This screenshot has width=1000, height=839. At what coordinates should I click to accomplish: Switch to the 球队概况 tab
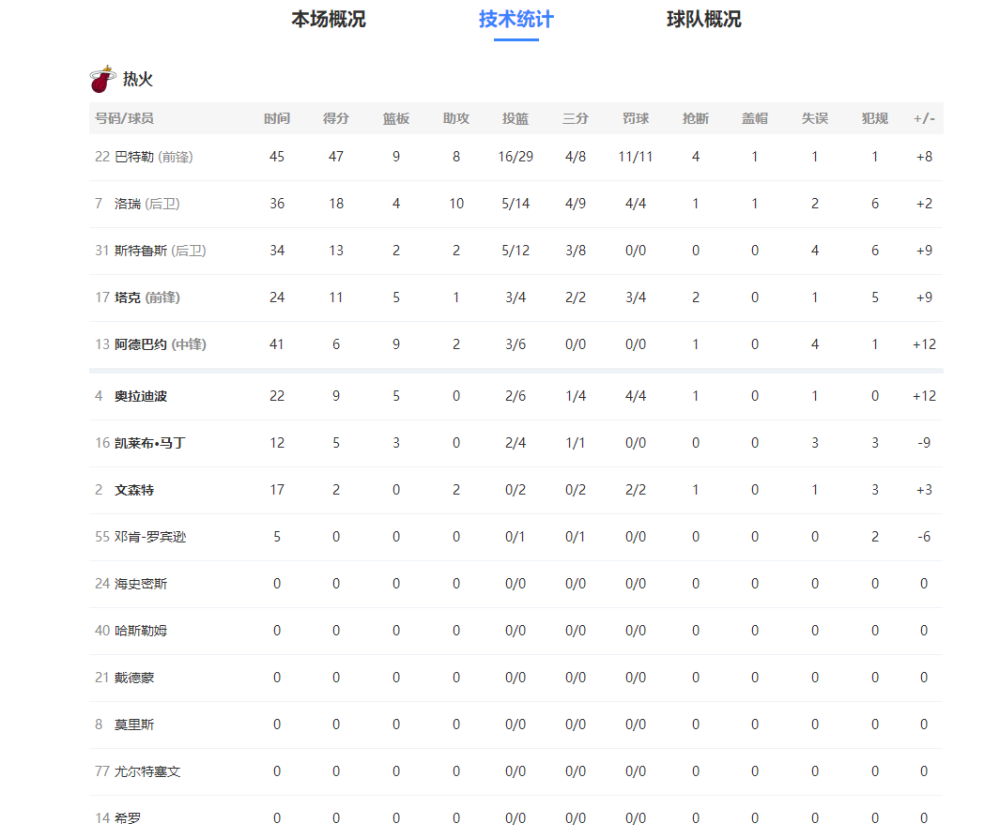(x=703, y=19)
